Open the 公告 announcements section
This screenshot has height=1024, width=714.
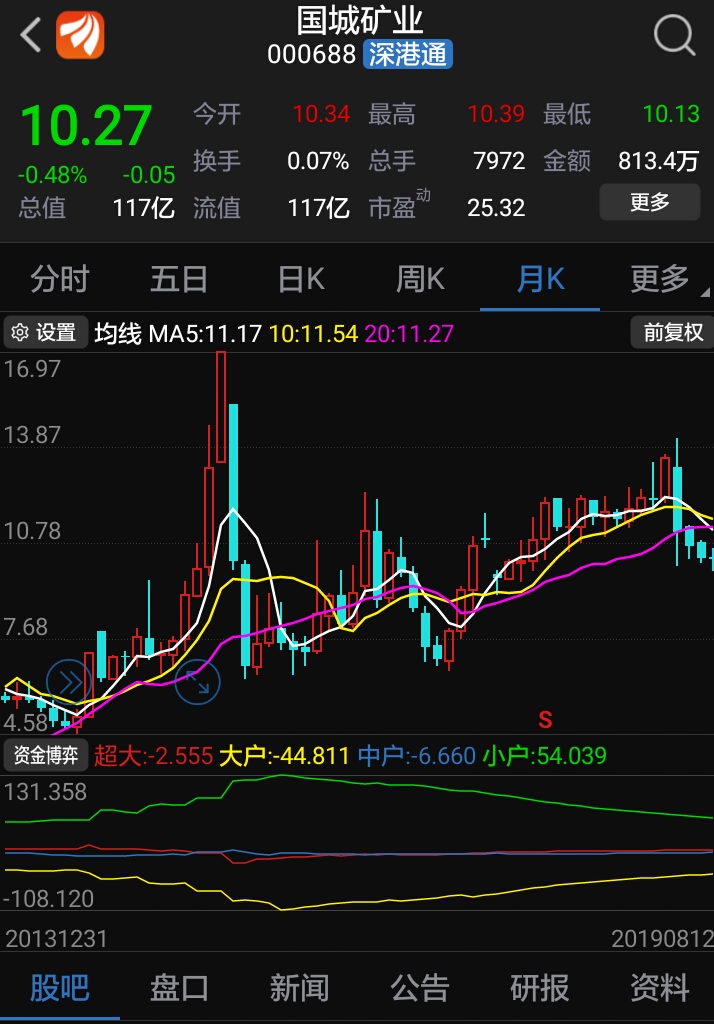coord(419,988)
